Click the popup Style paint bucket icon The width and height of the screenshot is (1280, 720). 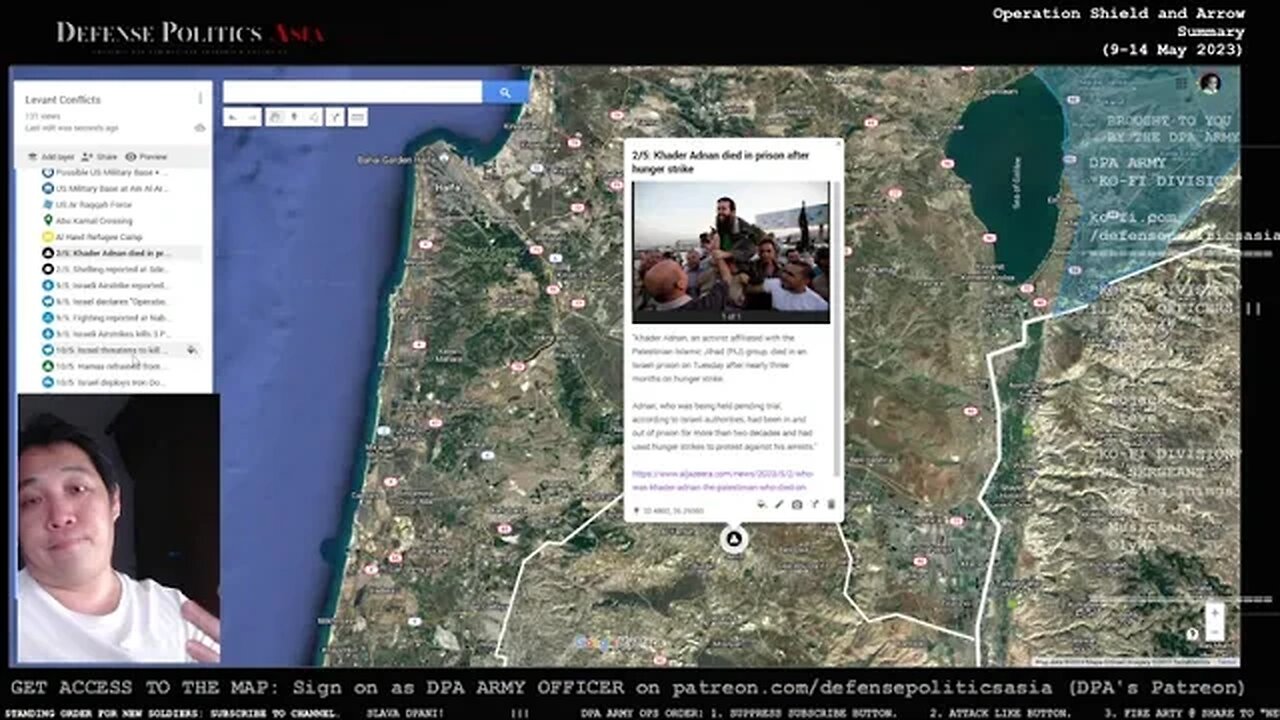coord(761,504)
